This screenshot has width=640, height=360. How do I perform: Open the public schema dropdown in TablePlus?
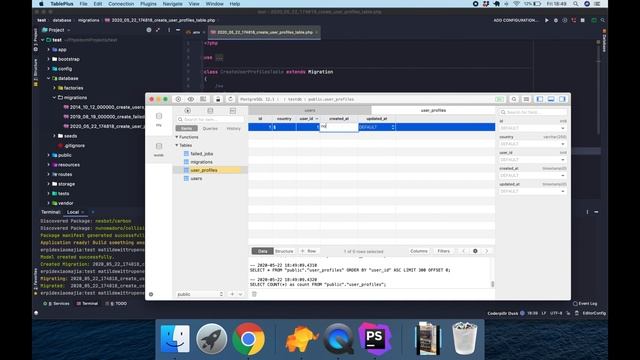(x=200, y=294)
